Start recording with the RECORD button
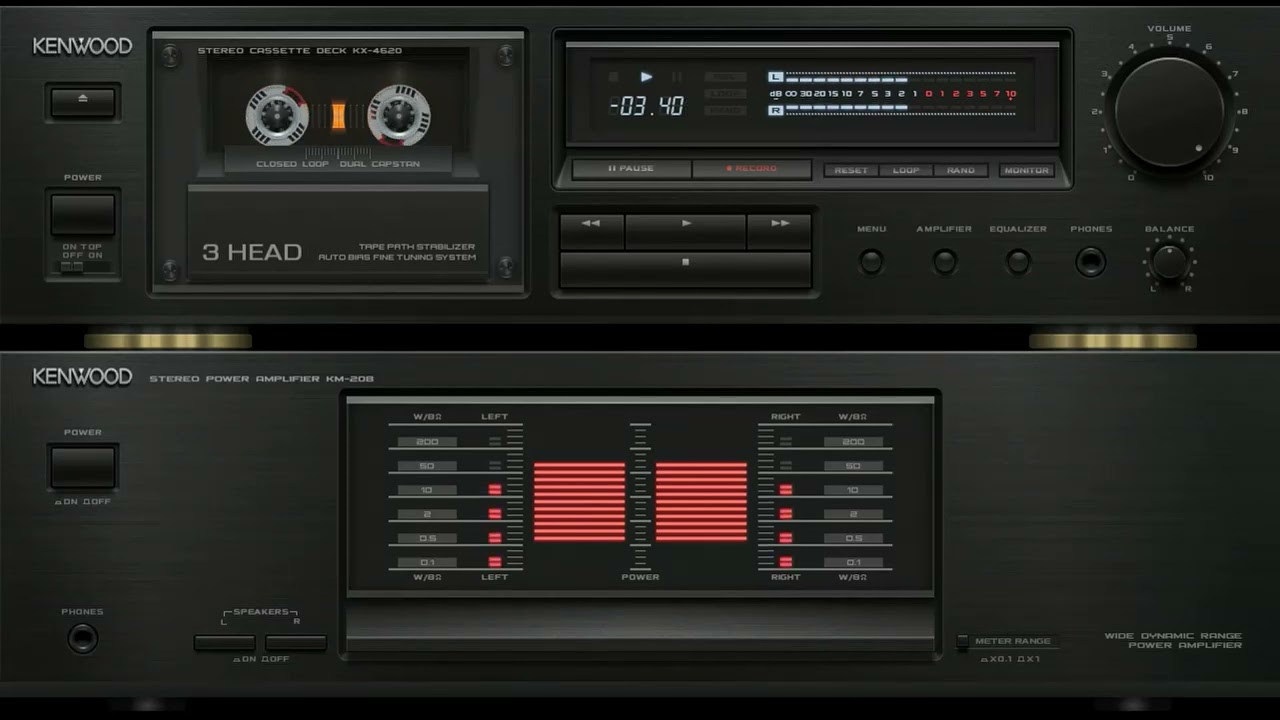 tap(751, 169)
